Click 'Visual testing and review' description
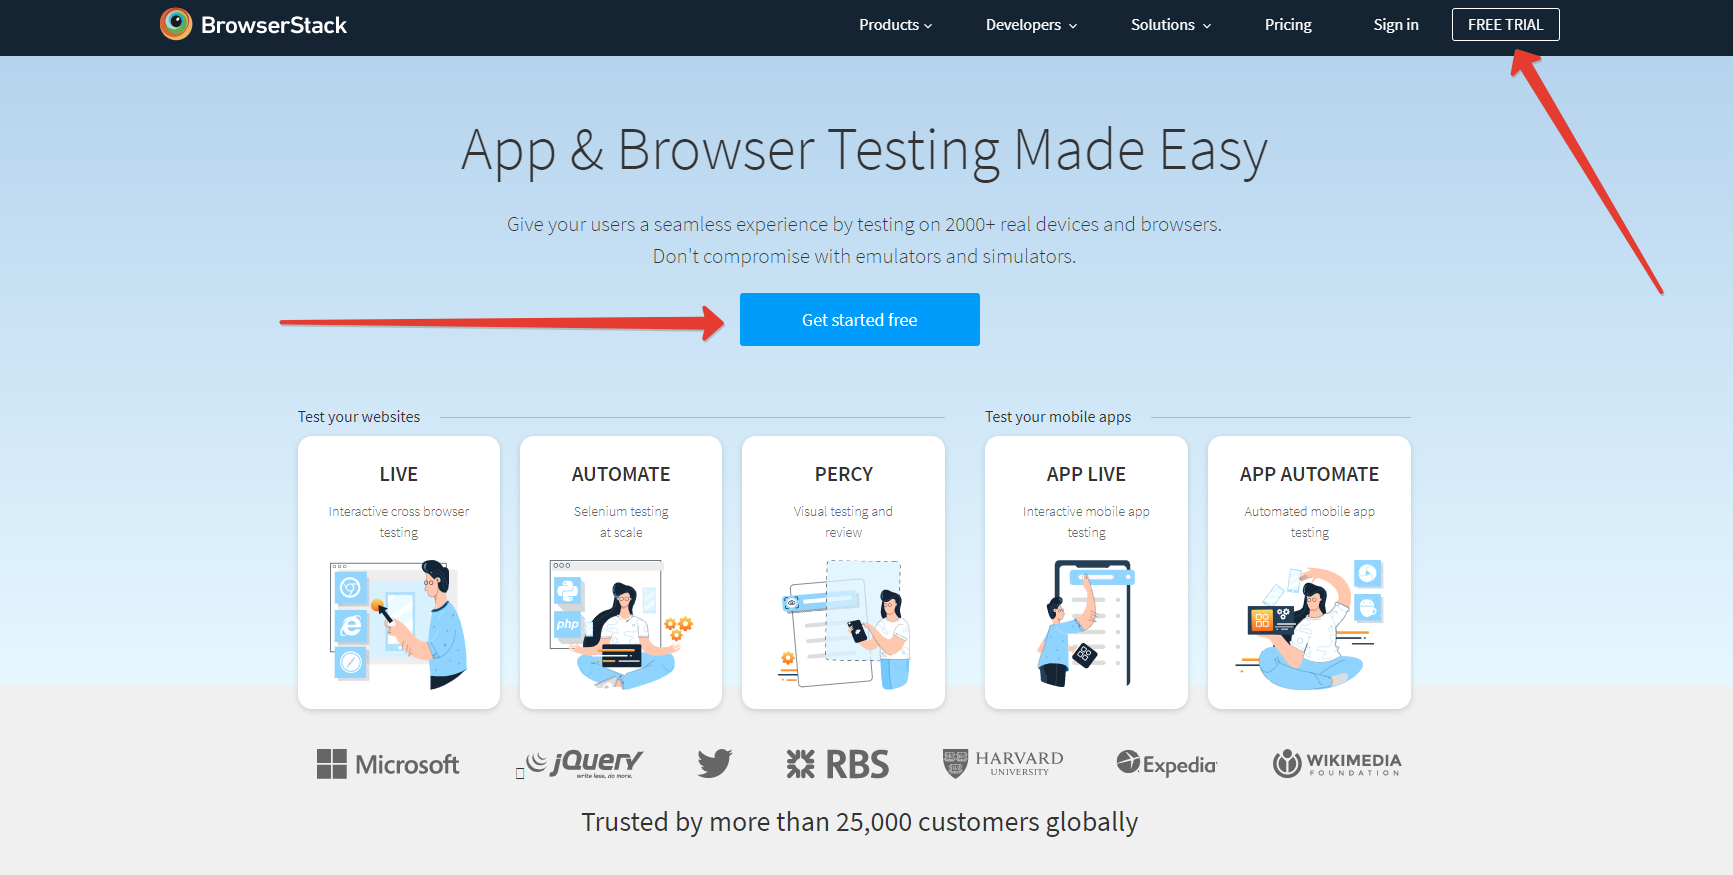Viewport: 1733px width, 875px height. (844, 522)
